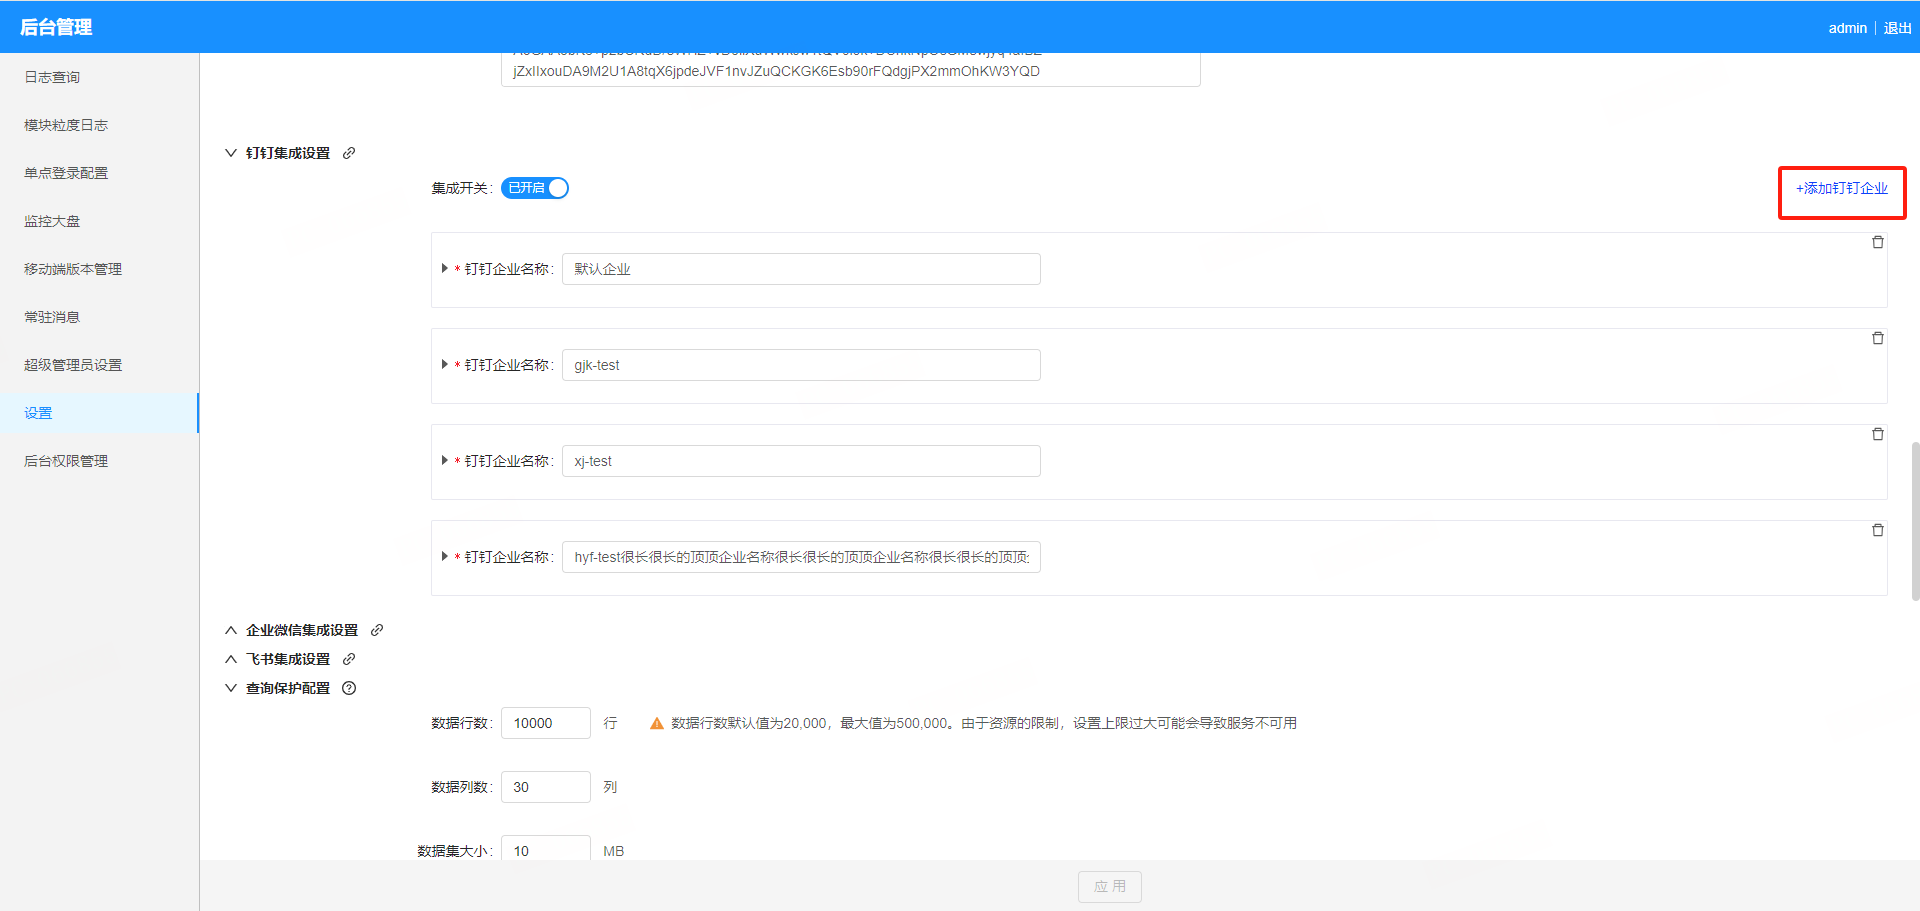
Task: Collapse the 钉钉集成设置 section
Action: pos(231,153)
